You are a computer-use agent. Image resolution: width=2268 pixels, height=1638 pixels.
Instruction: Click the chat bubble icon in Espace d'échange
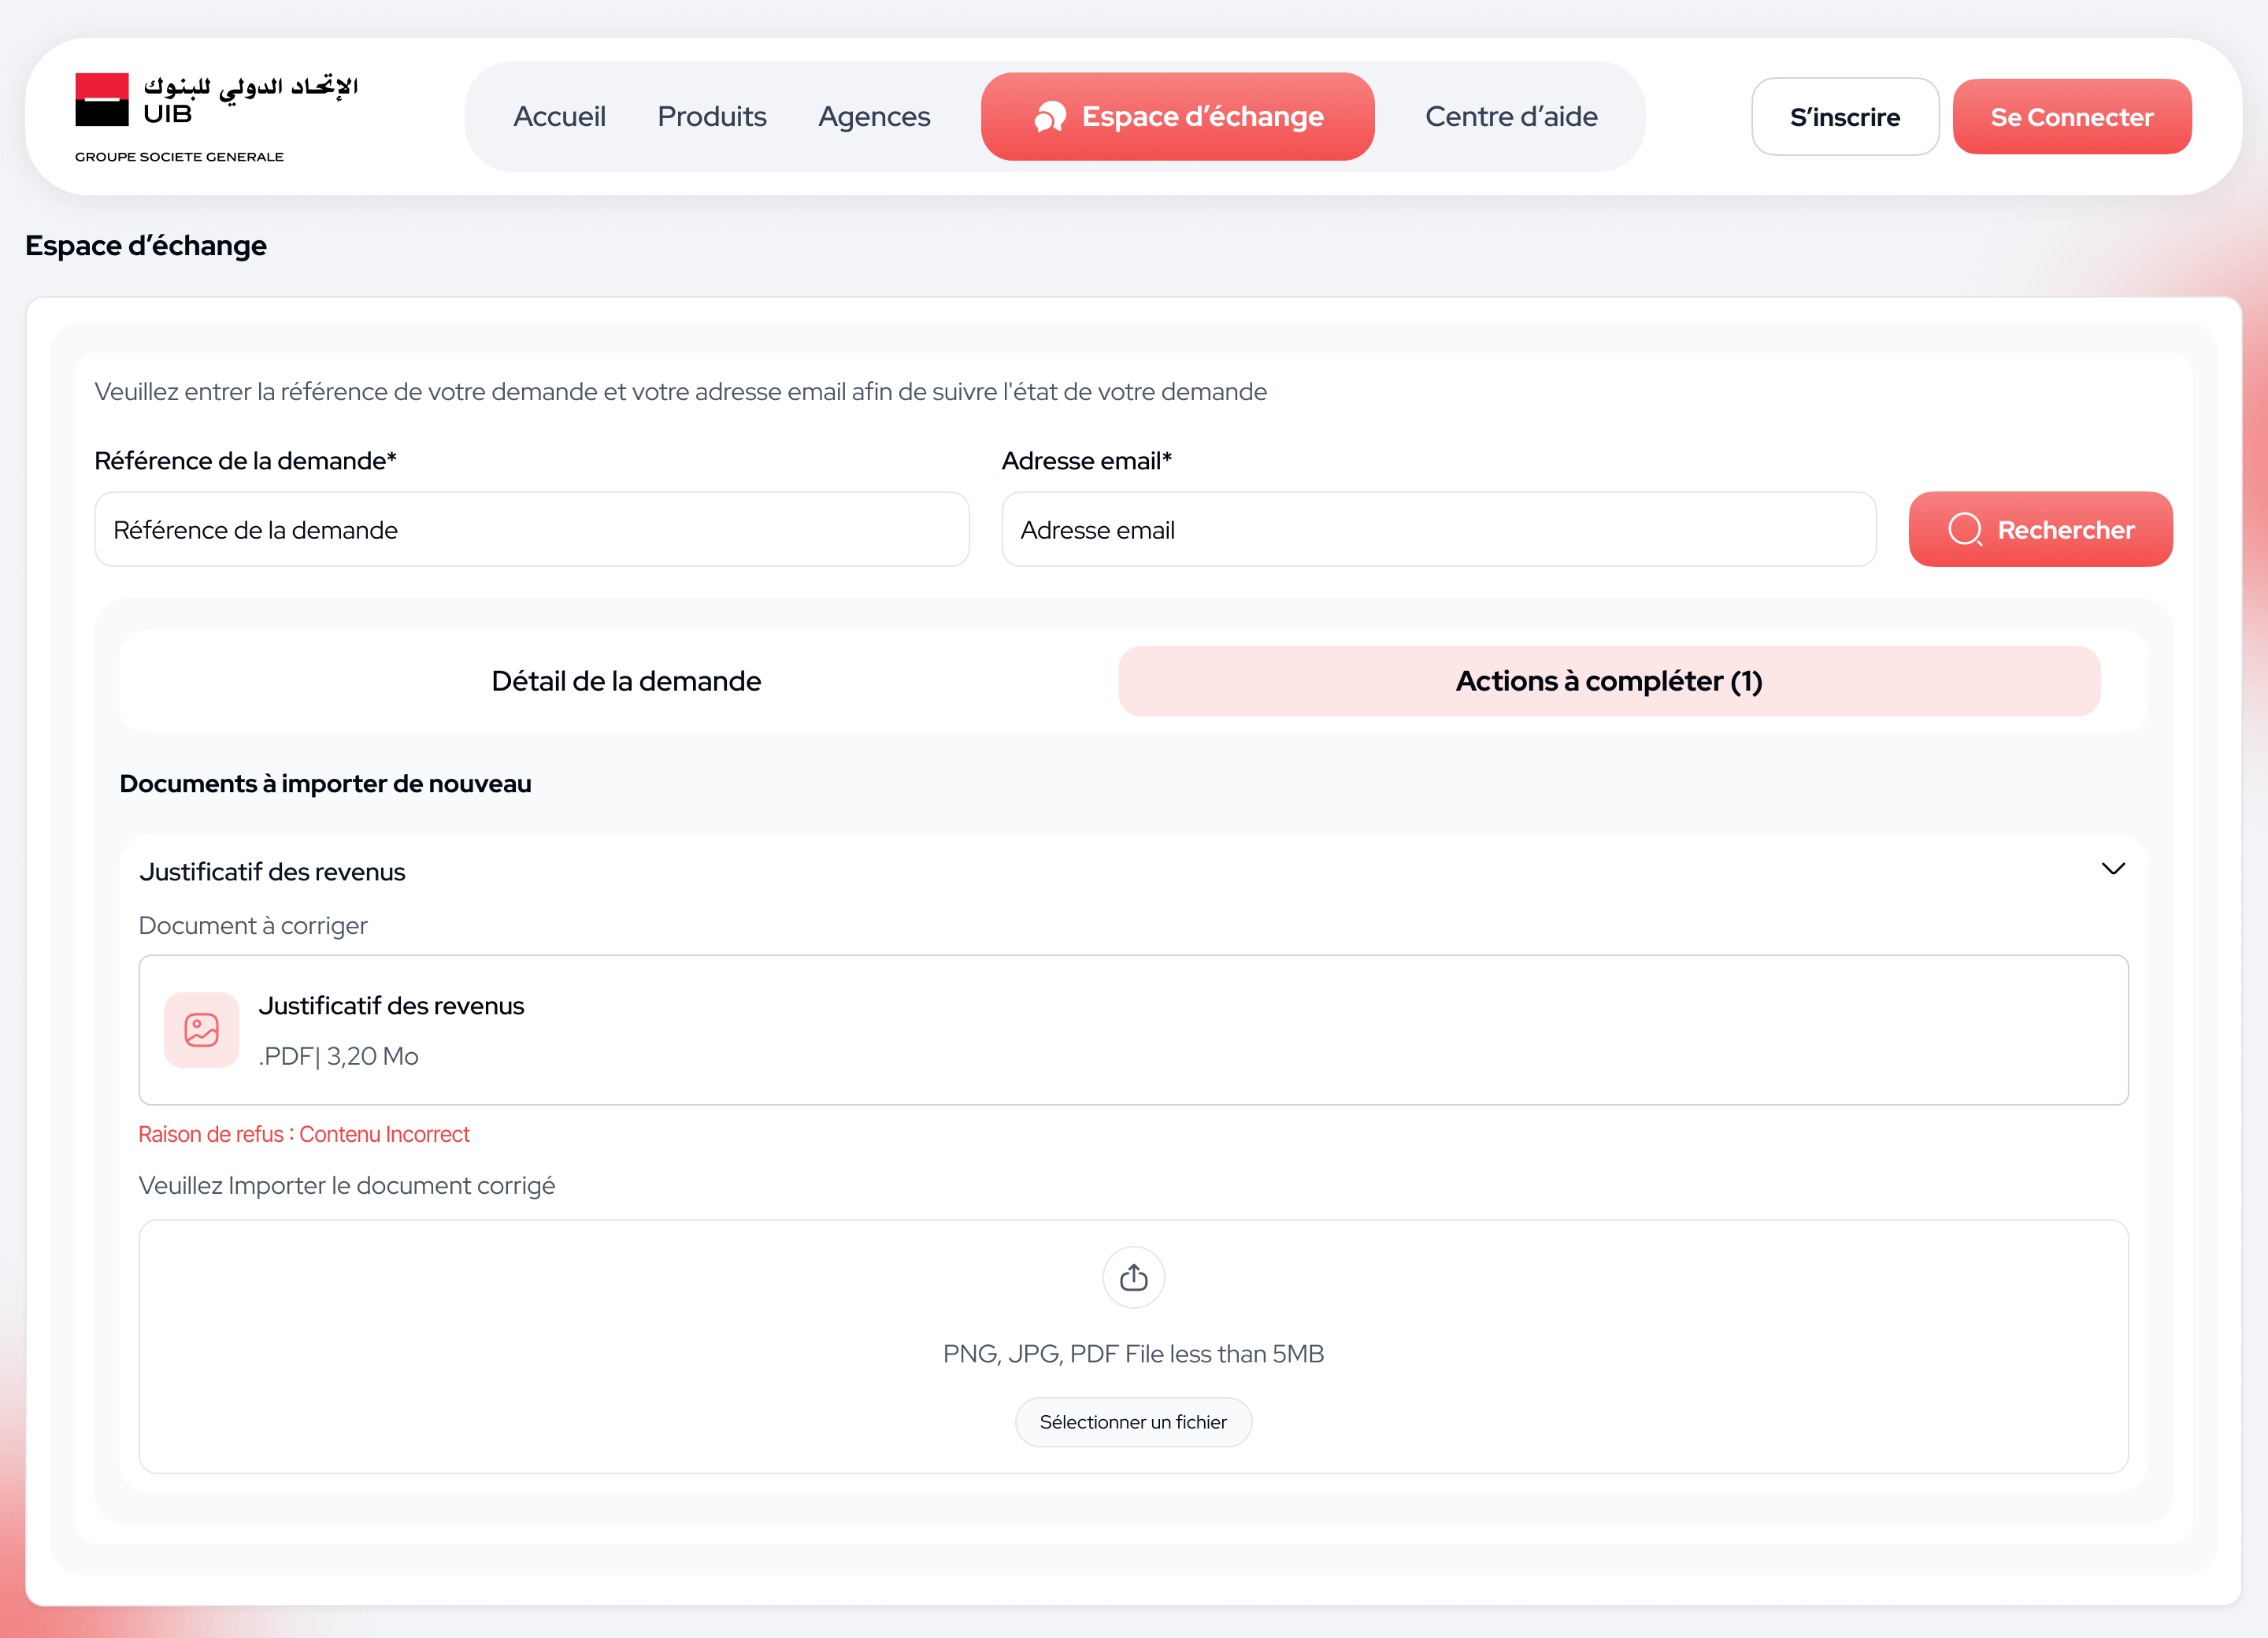[1049, 117]
